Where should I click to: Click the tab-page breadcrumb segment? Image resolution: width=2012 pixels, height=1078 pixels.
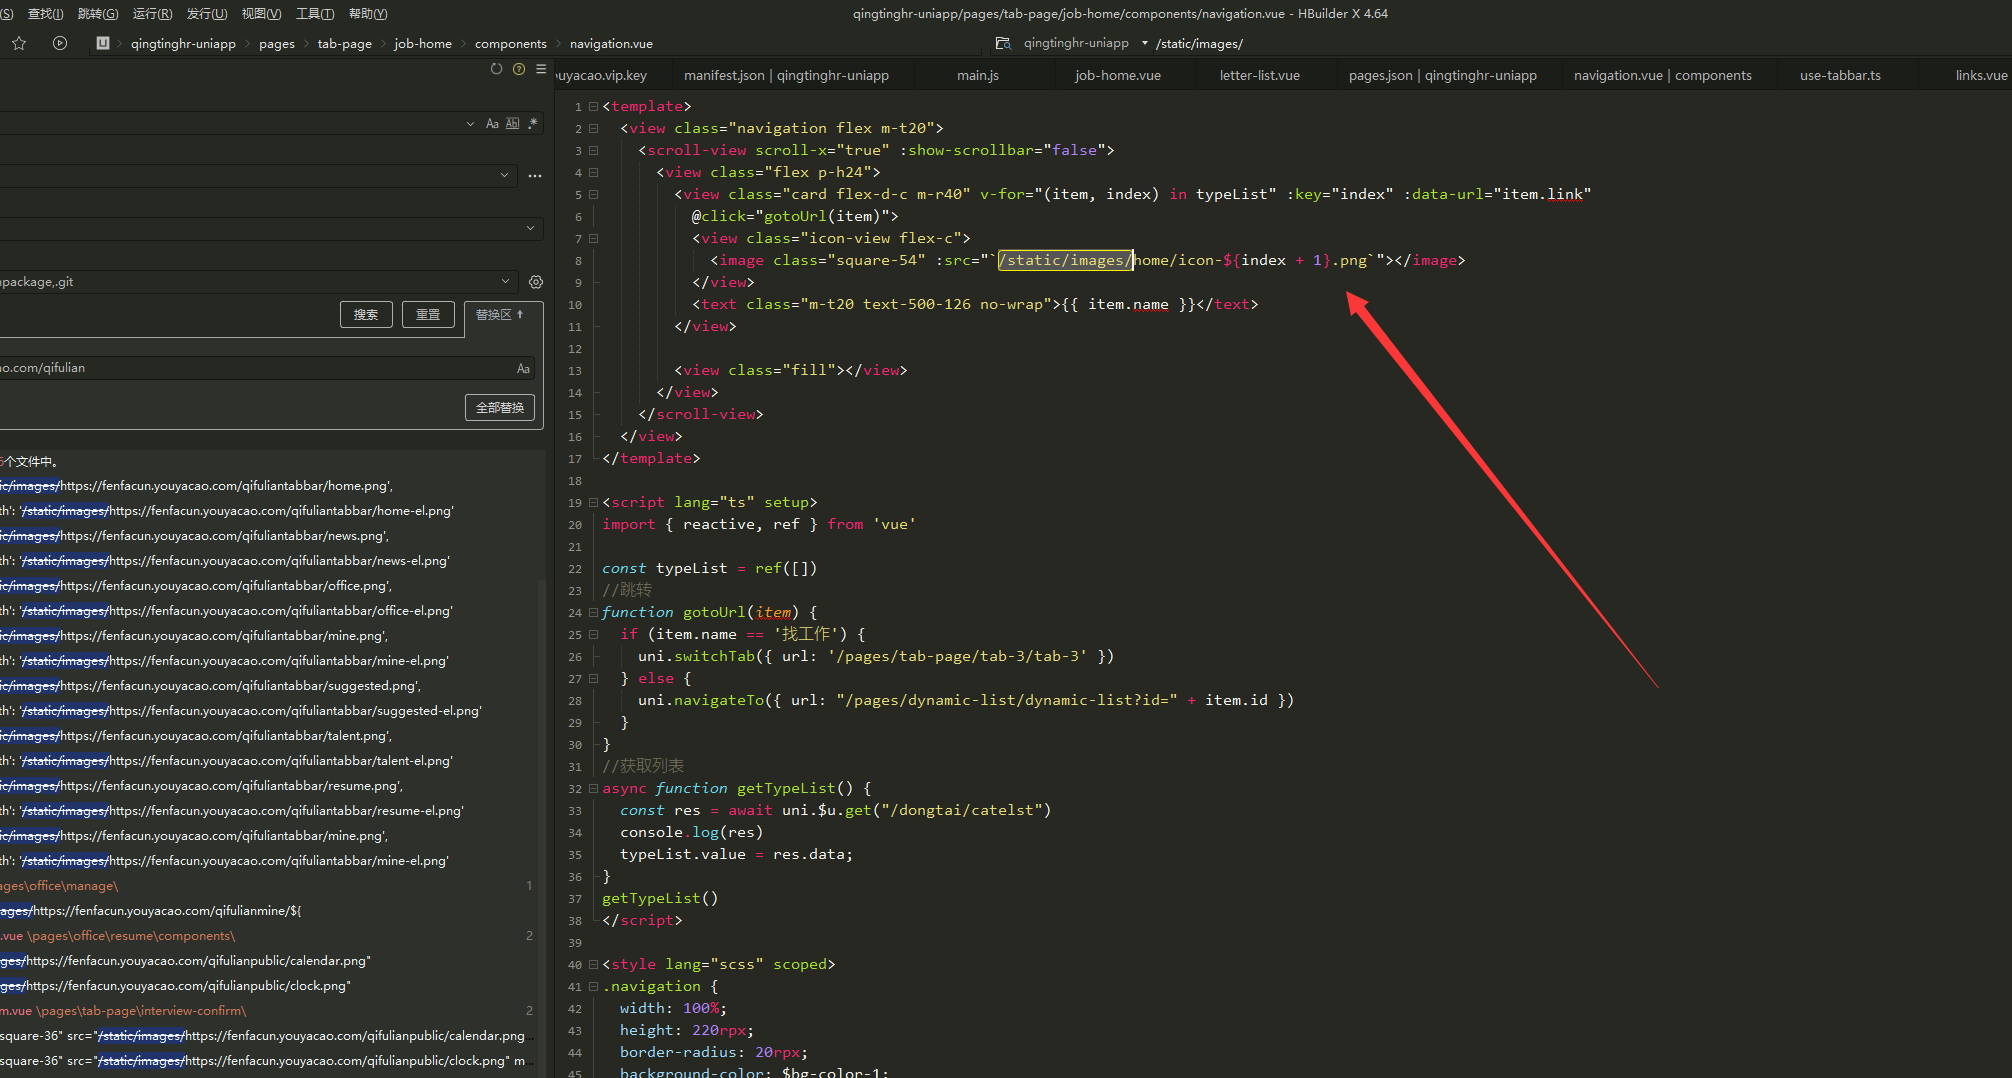pyautogui.click(x=345, y=43)
